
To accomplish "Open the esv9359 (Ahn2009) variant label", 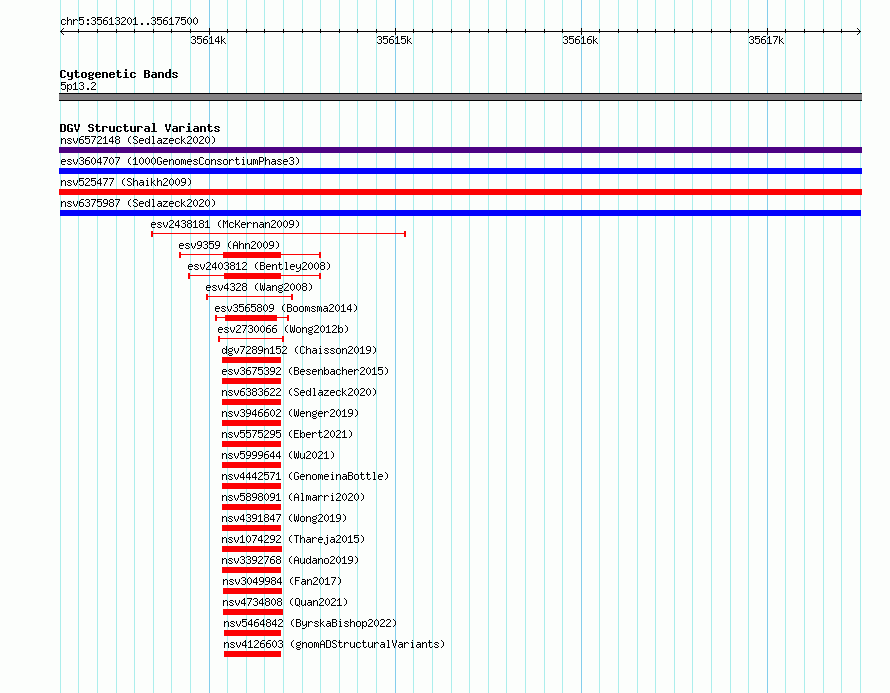I will click(229, 245).
